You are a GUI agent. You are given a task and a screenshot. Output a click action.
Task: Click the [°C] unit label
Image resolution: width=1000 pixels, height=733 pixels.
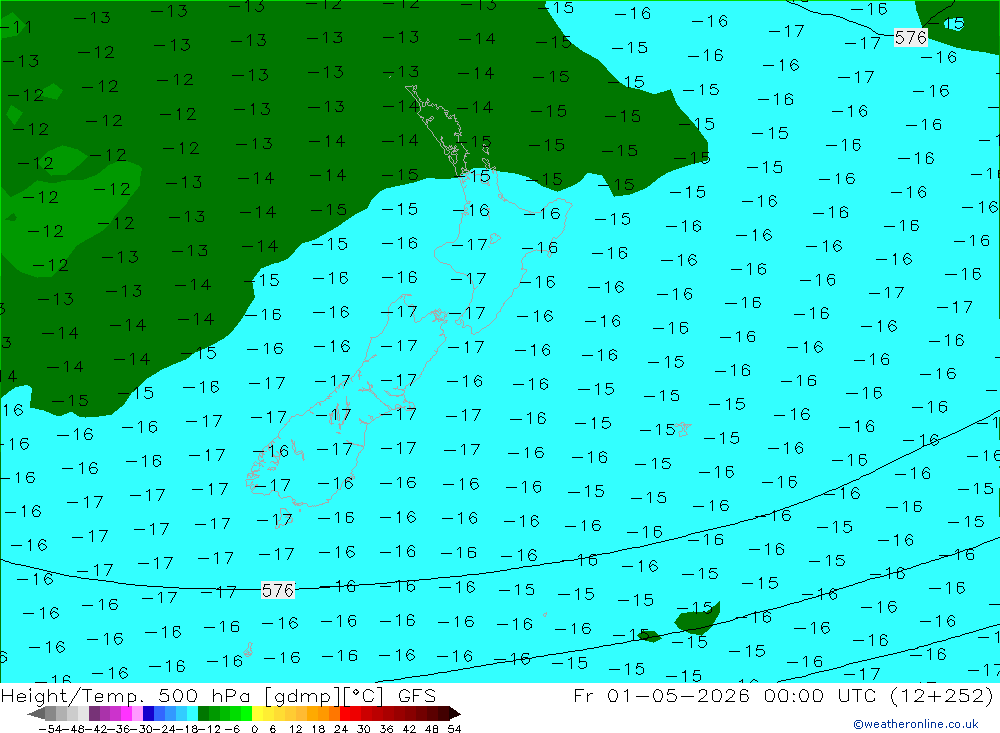click(x=364, y=695)
